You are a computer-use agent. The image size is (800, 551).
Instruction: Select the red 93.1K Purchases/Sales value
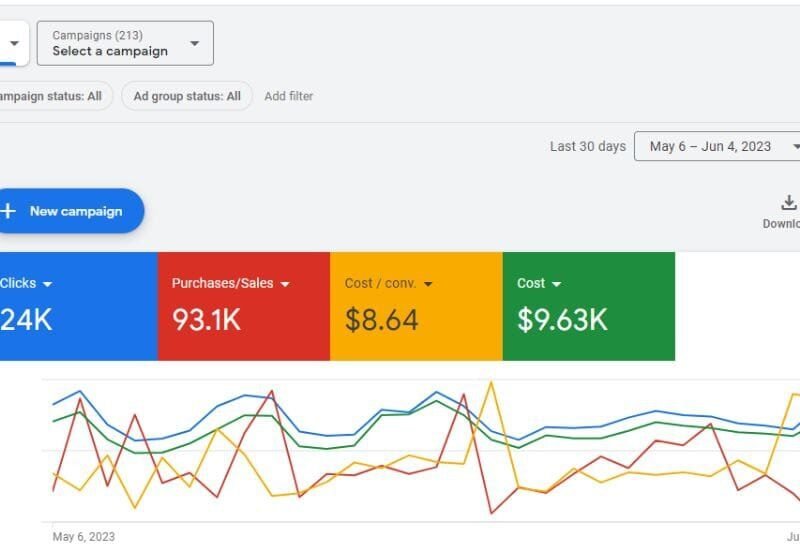click(x=206, y=320)
